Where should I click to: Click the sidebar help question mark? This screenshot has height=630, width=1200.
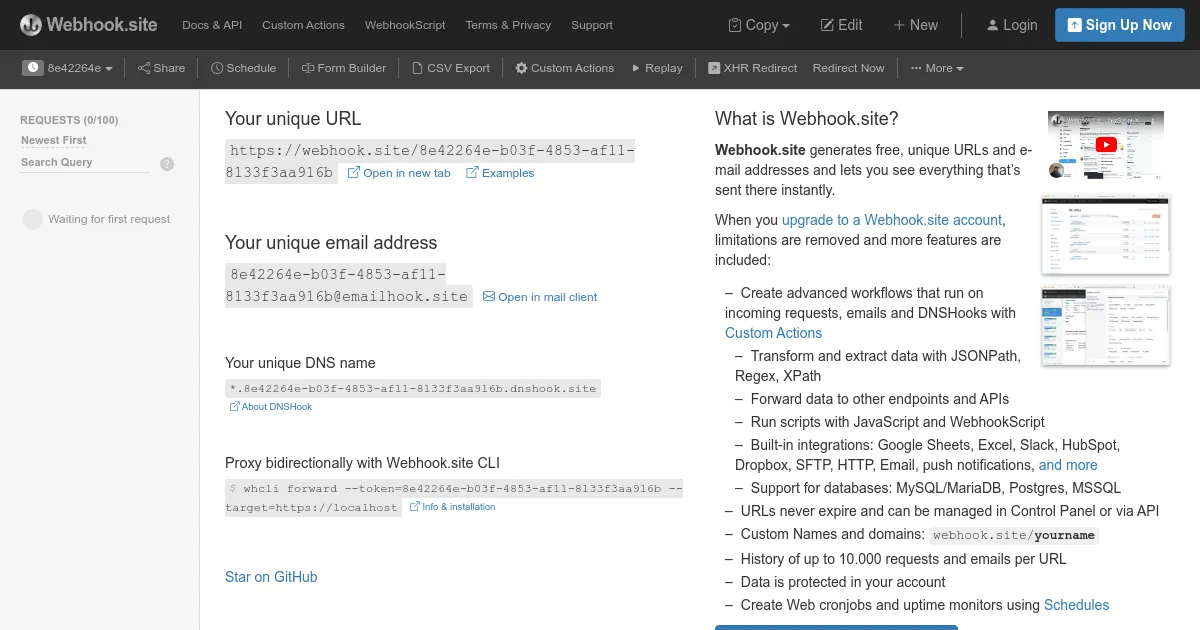(x=167, y=163)
